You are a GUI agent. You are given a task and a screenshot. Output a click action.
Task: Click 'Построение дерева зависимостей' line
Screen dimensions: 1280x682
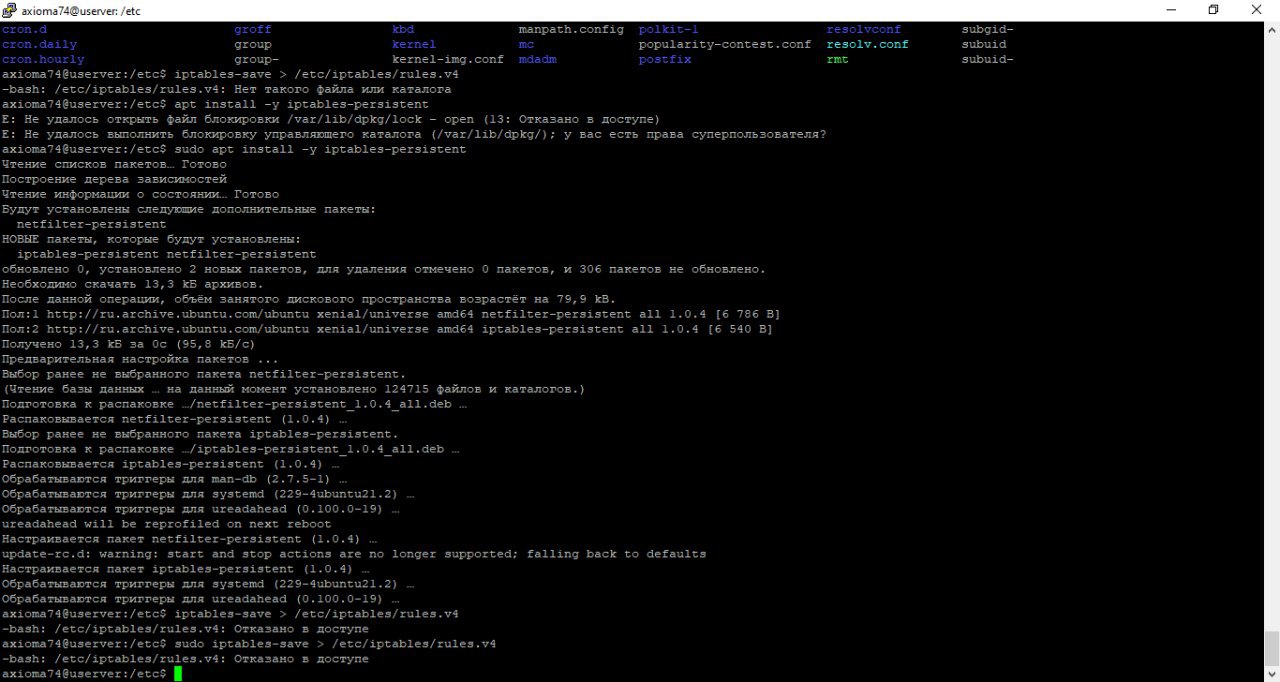(114, 179)
